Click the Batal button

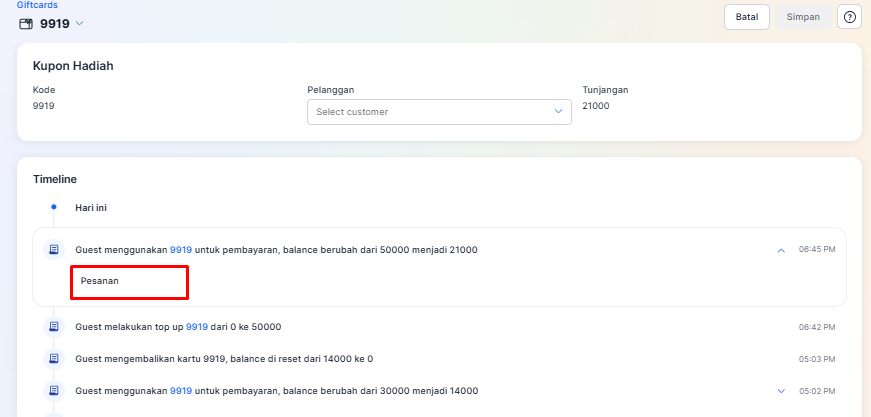[747, 17]
